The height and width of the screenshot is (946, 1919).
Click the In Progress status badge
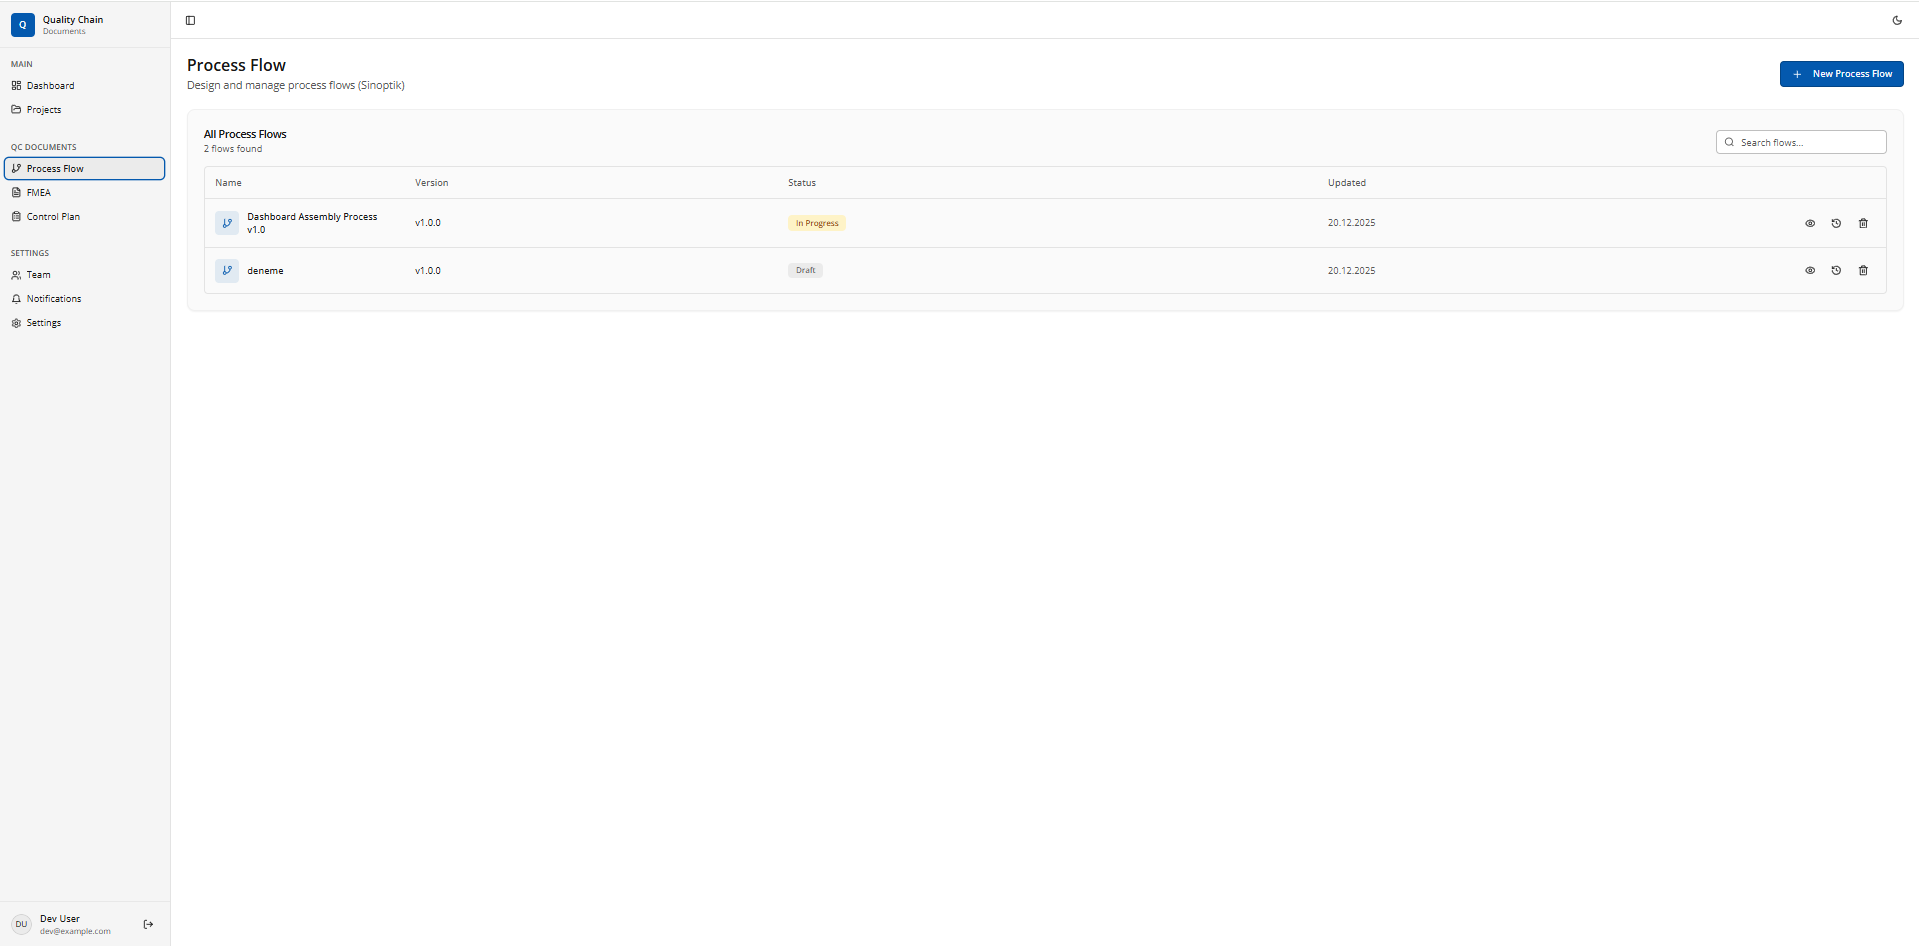pyautogui.click(x=817, y=223)
